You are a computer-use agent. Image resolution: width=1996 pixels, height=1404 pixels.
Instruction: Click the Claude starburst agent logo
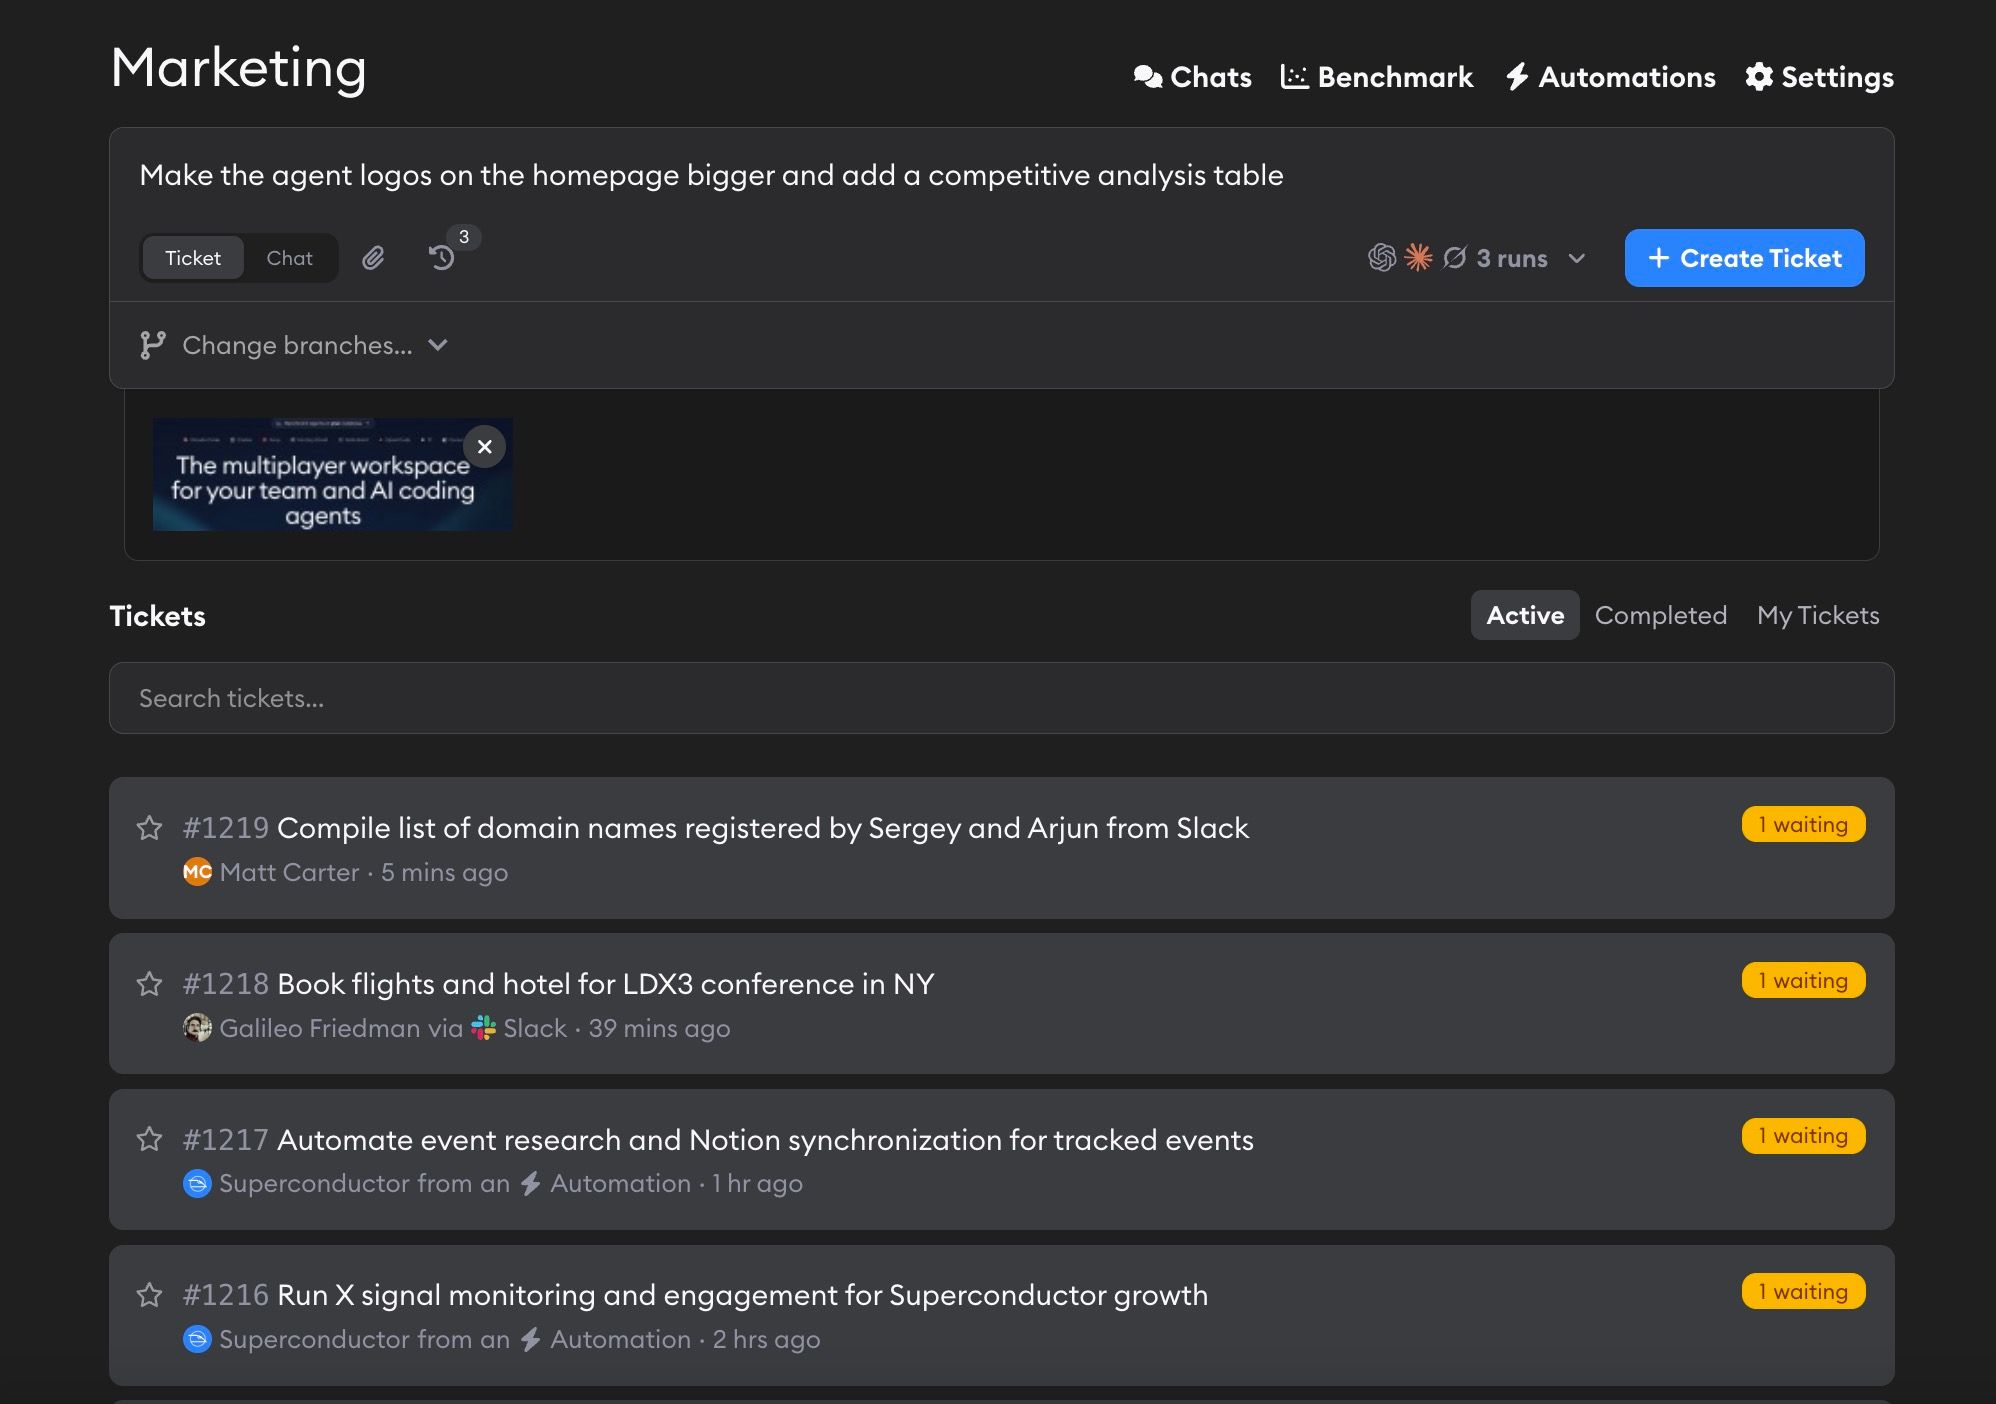tap(1418, 258)
